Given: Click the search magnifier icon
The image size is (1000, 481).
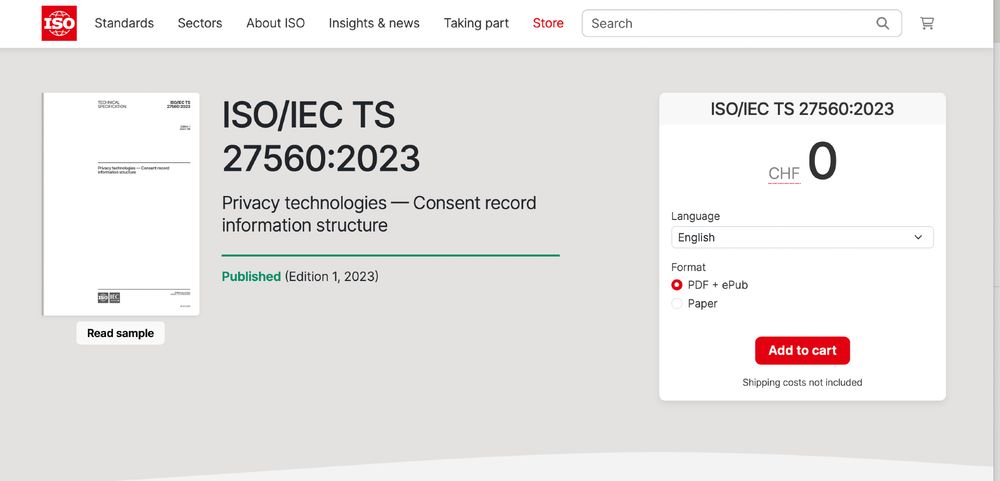Looking at the screenshot, I should click(x=883, y=23).
